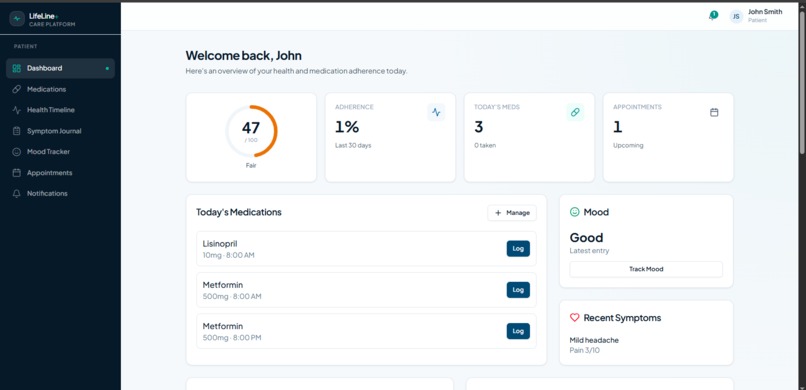This screenshot has width=806, height=390.
Task: Click the '0 taken' text
Action: click(x=485, y=145)
